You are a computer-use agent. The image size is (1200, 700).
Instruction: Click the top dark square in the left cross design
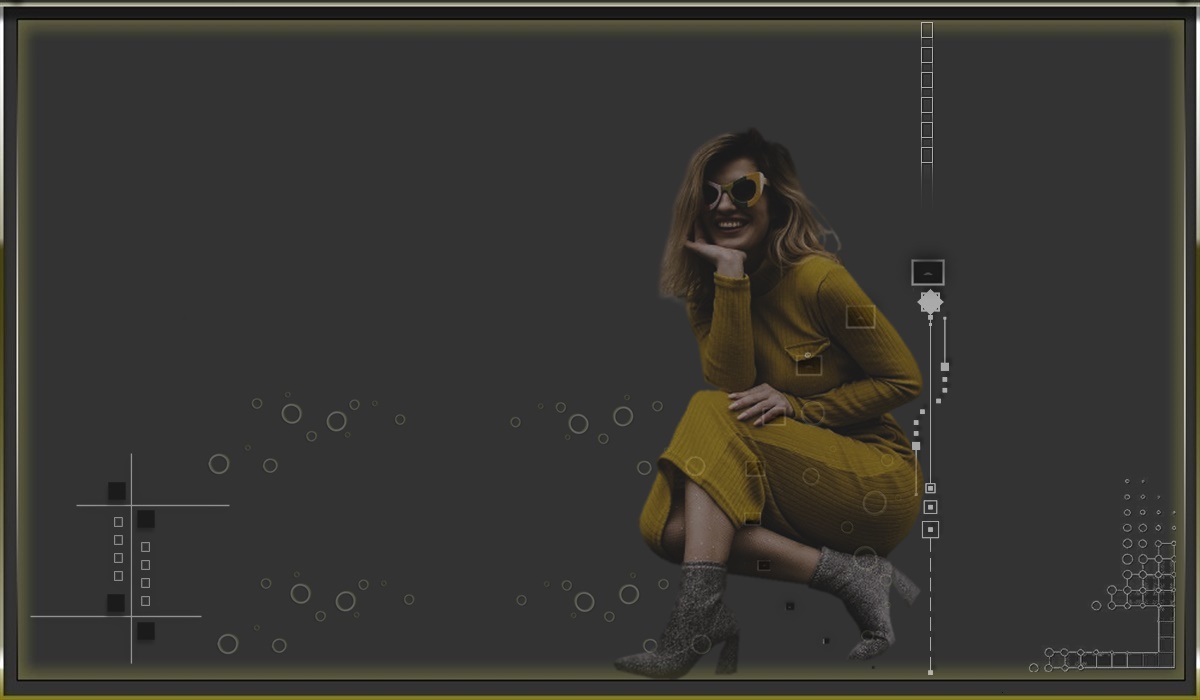117,491
